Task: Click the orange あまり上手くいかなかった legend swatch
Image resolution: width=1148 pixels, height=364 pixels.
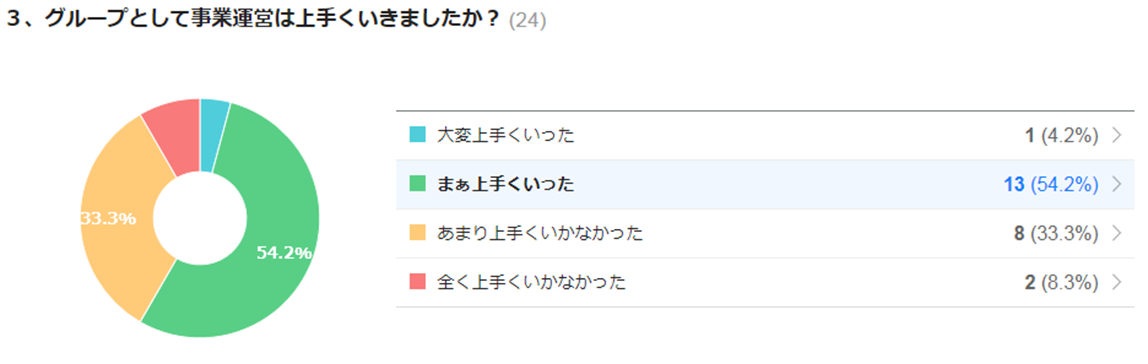Action: (417, 233)
